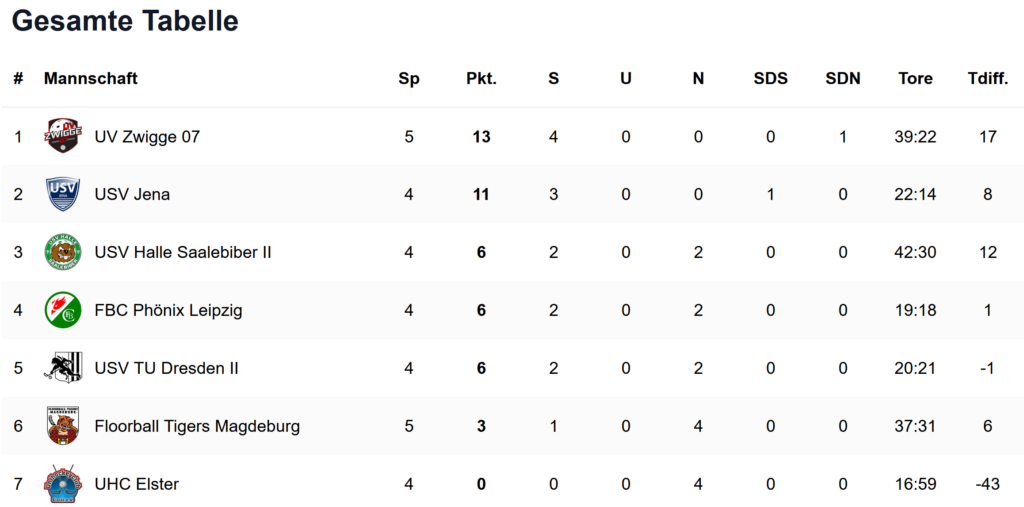Follow the USV Jena team name link

[x=133, y=195]
